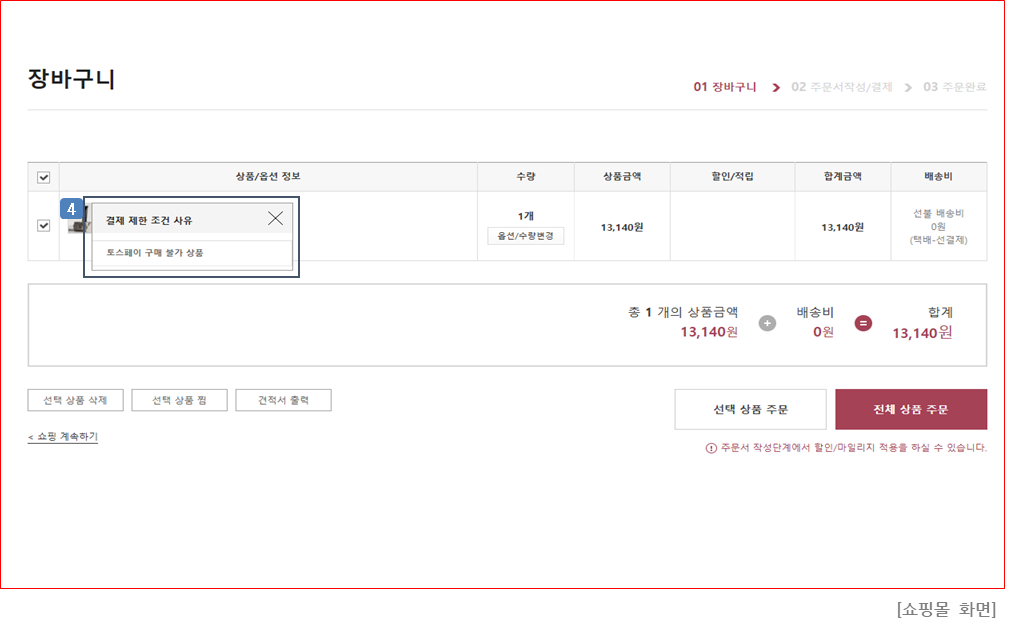Click the (택배-선결제) text
The width and height of the screenshot is (1010, 635).
(939, 240)
